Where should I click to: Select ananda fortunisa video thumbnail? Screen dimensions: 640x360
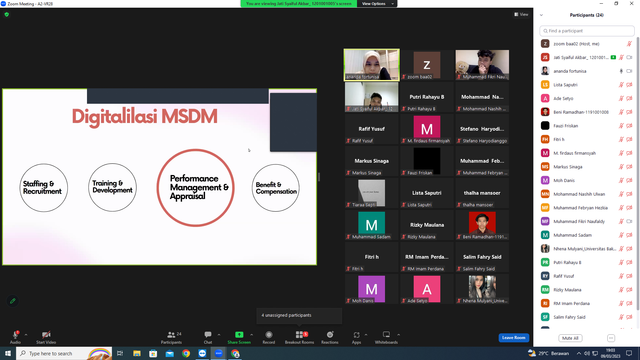(x=371, y=65)
